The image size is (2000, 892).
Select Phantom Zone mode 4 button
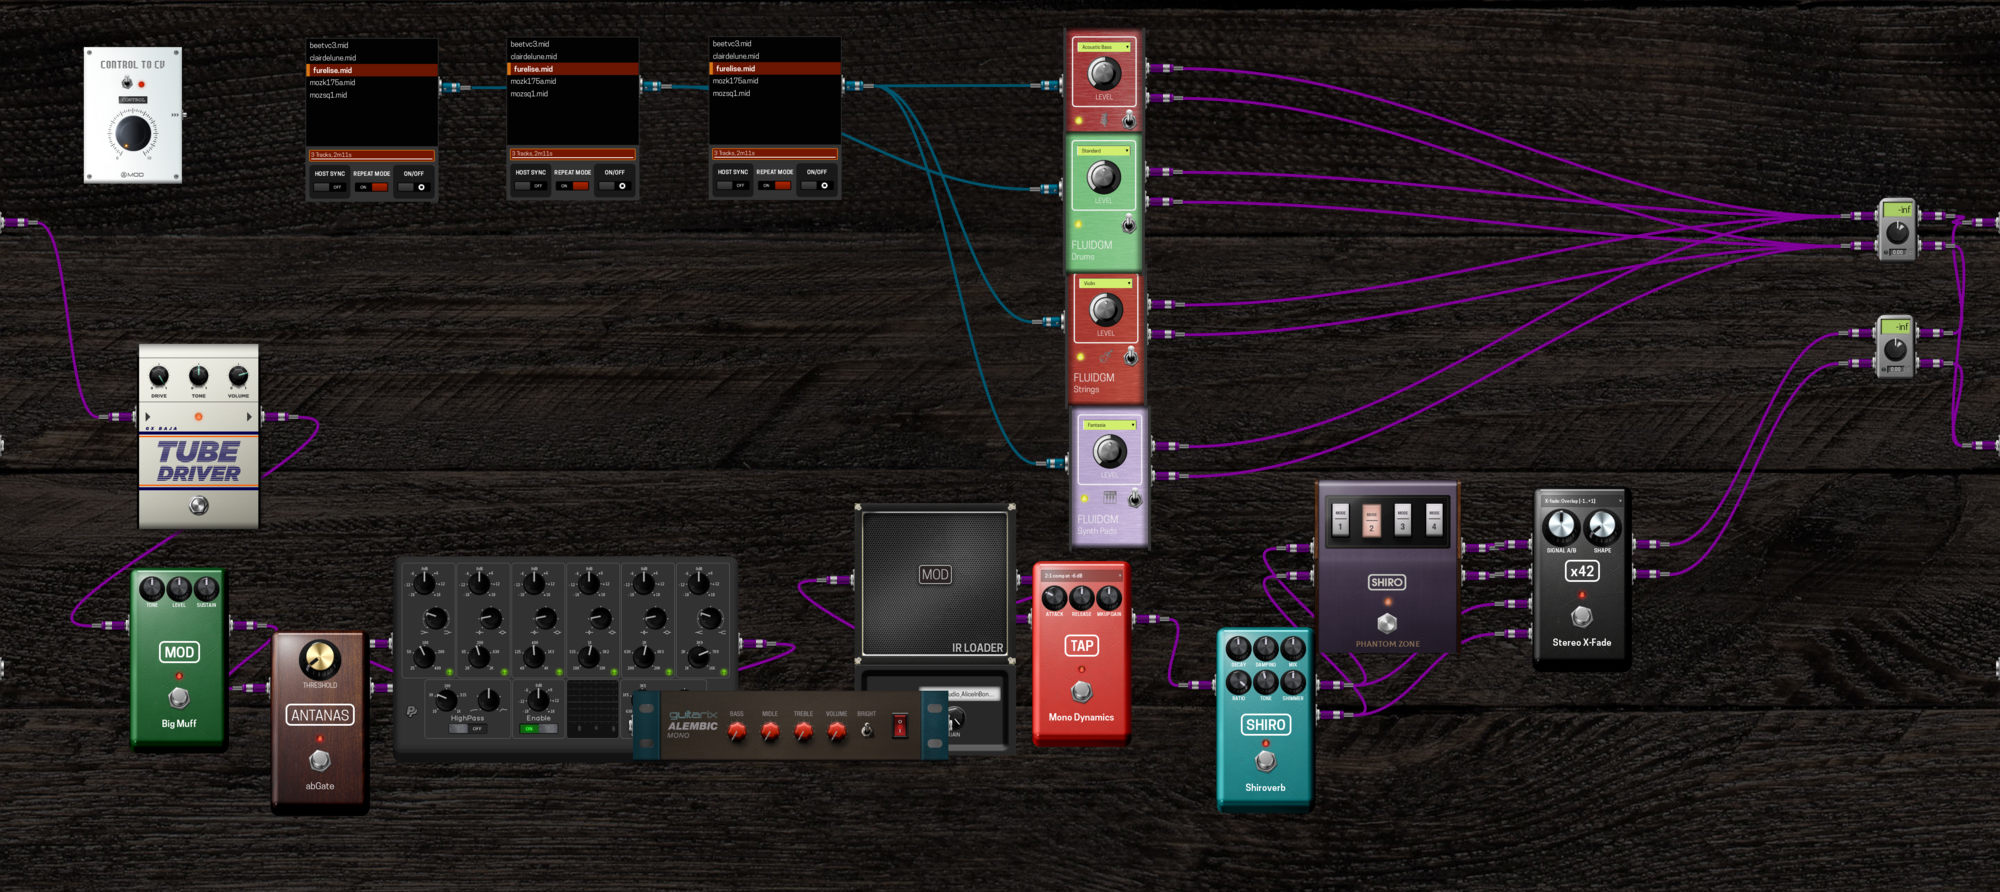[1434, 520]
